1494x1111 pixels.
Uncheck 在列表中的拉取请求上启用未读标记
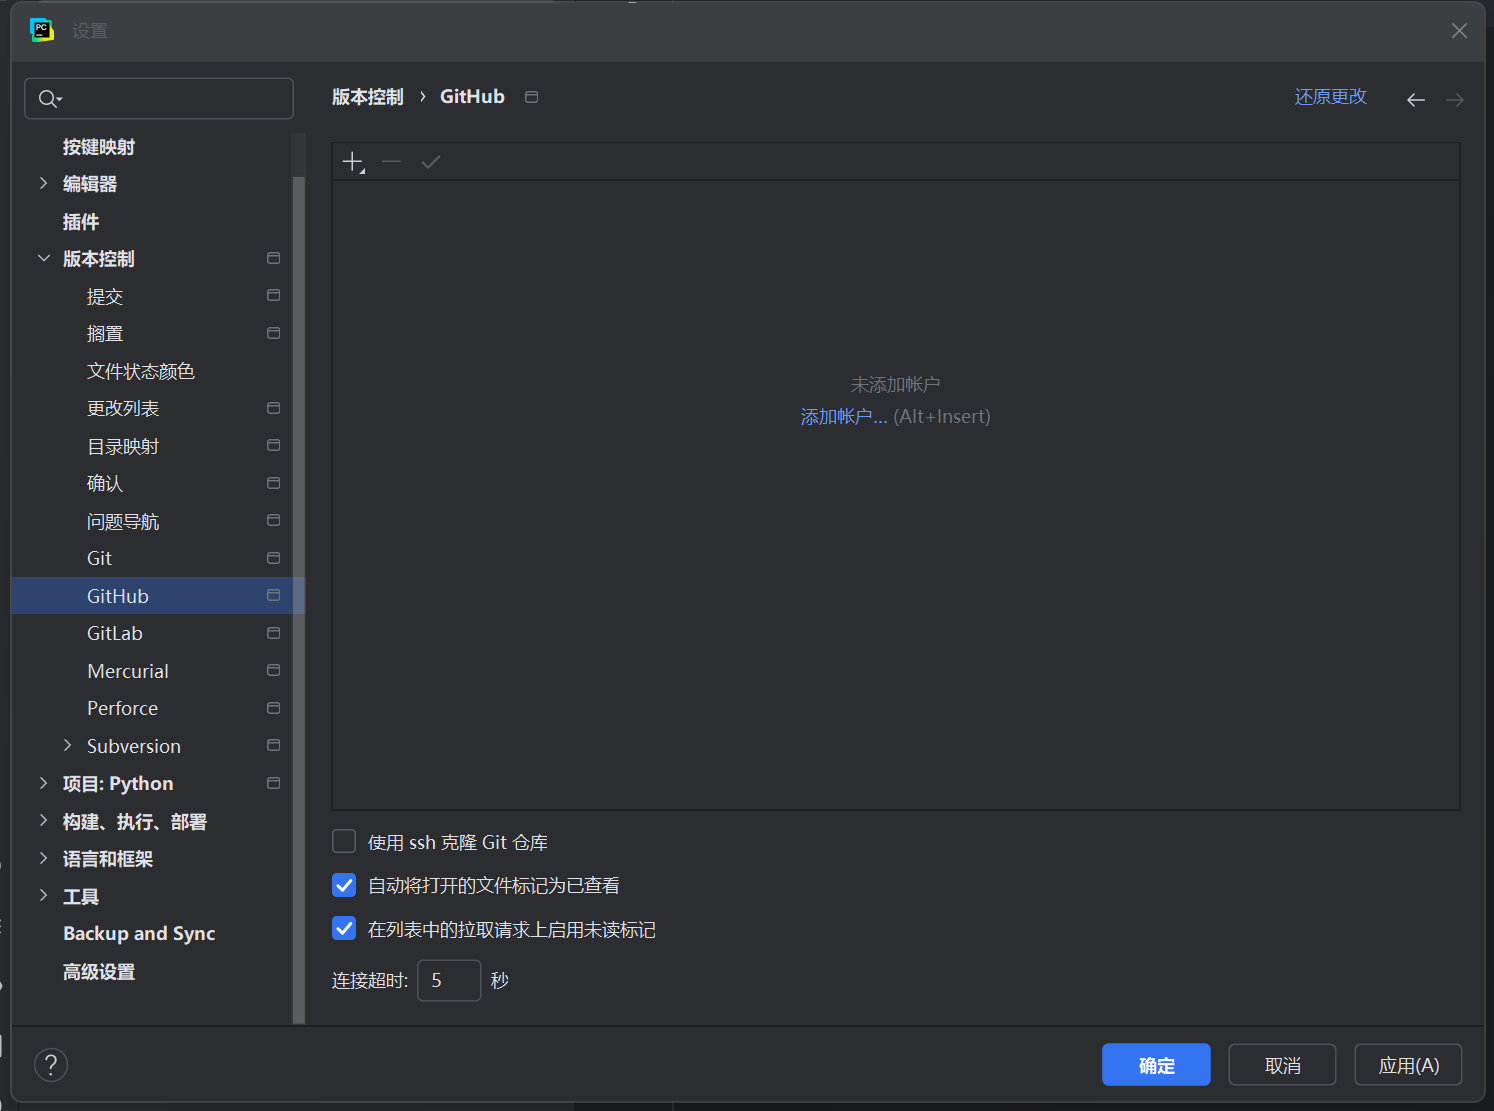(344, 928)
